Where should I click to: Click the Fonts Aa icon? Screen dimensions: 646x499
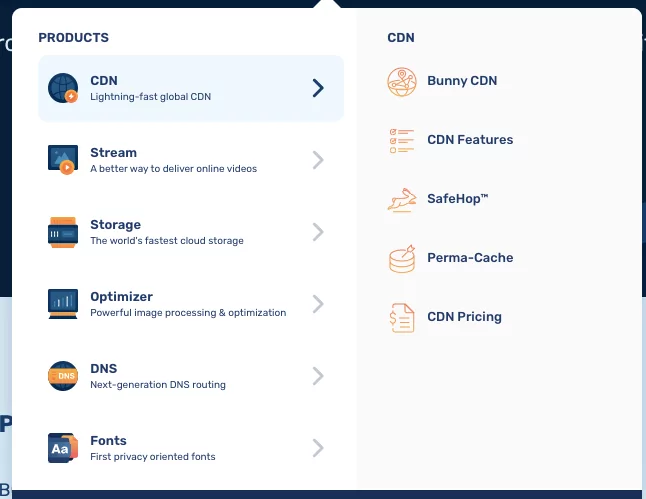63,448
